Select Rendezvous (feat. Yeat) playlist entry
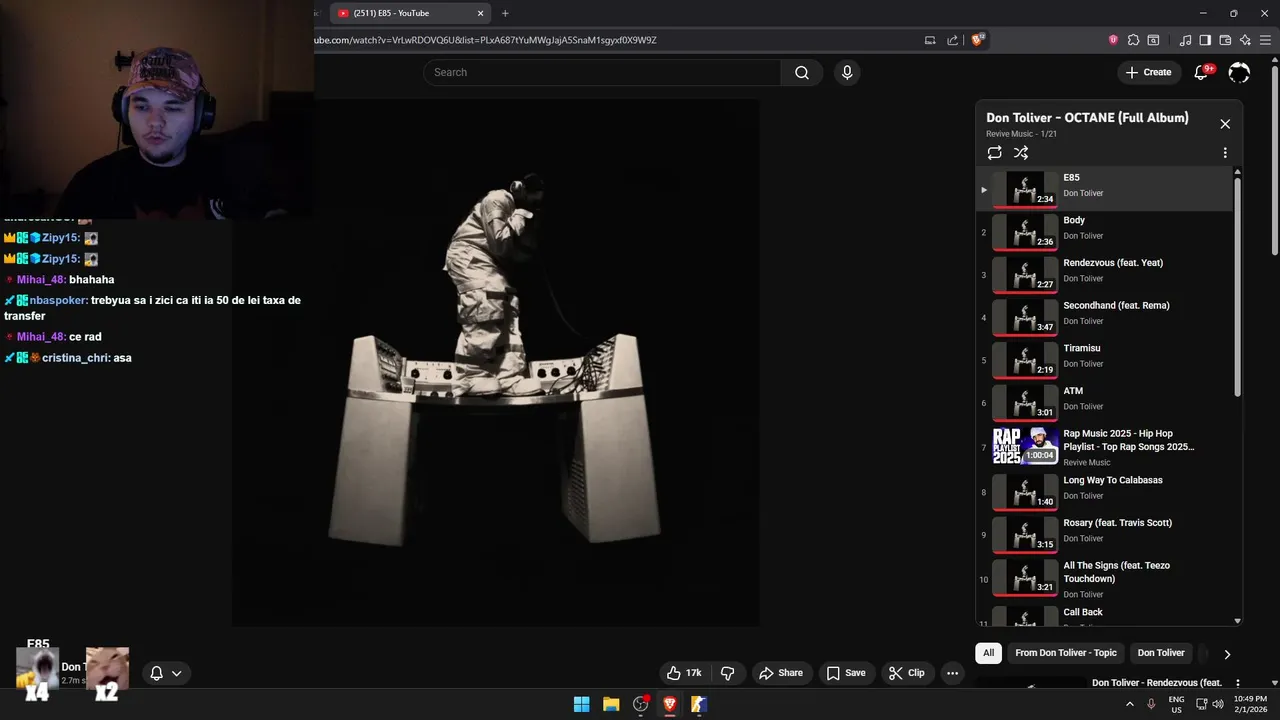 [x=1105, y=275]
